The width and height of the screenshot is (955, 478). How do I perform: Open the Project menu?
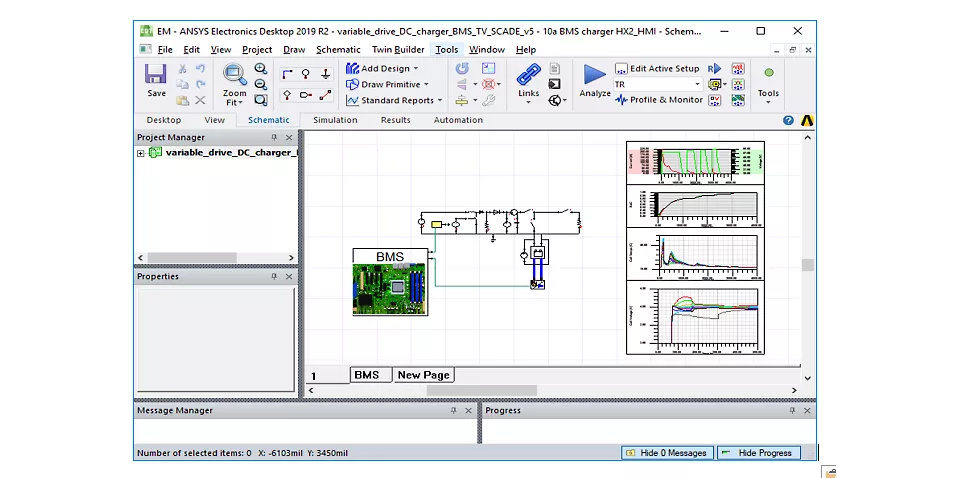[257, 50]
